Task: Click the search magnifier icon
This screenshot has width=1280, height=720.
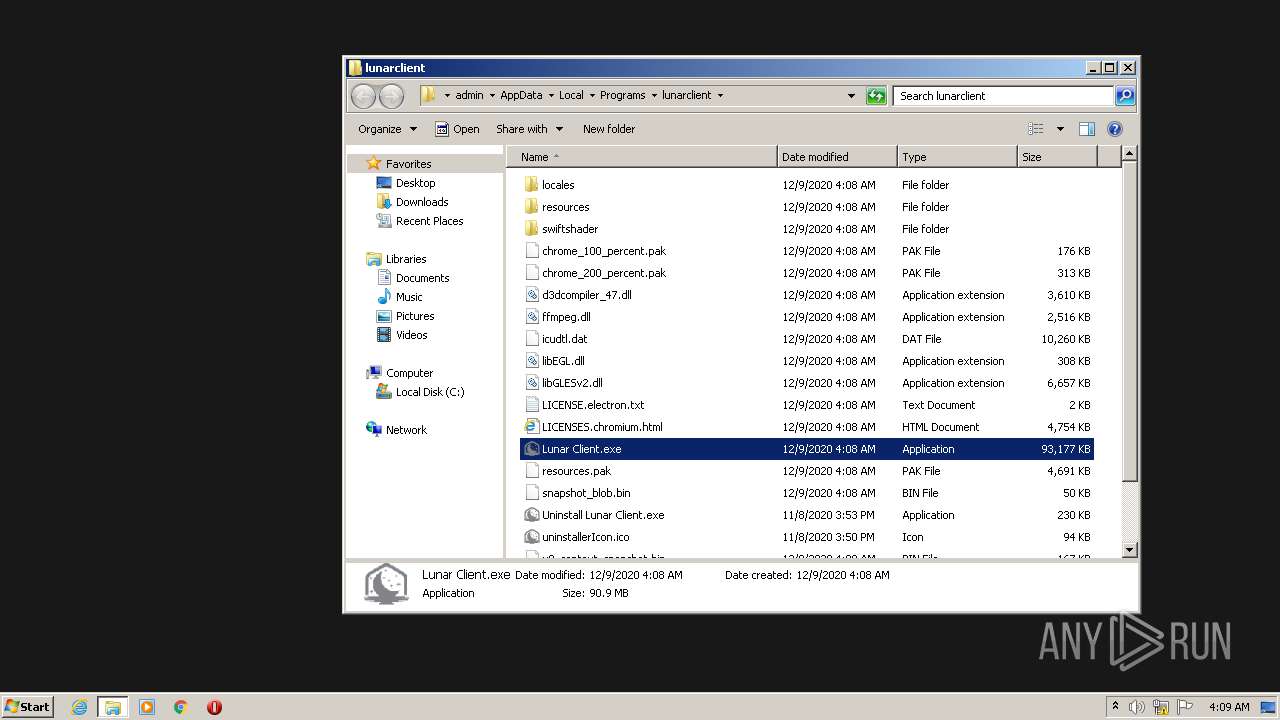Action: [x=1125, y=96]
